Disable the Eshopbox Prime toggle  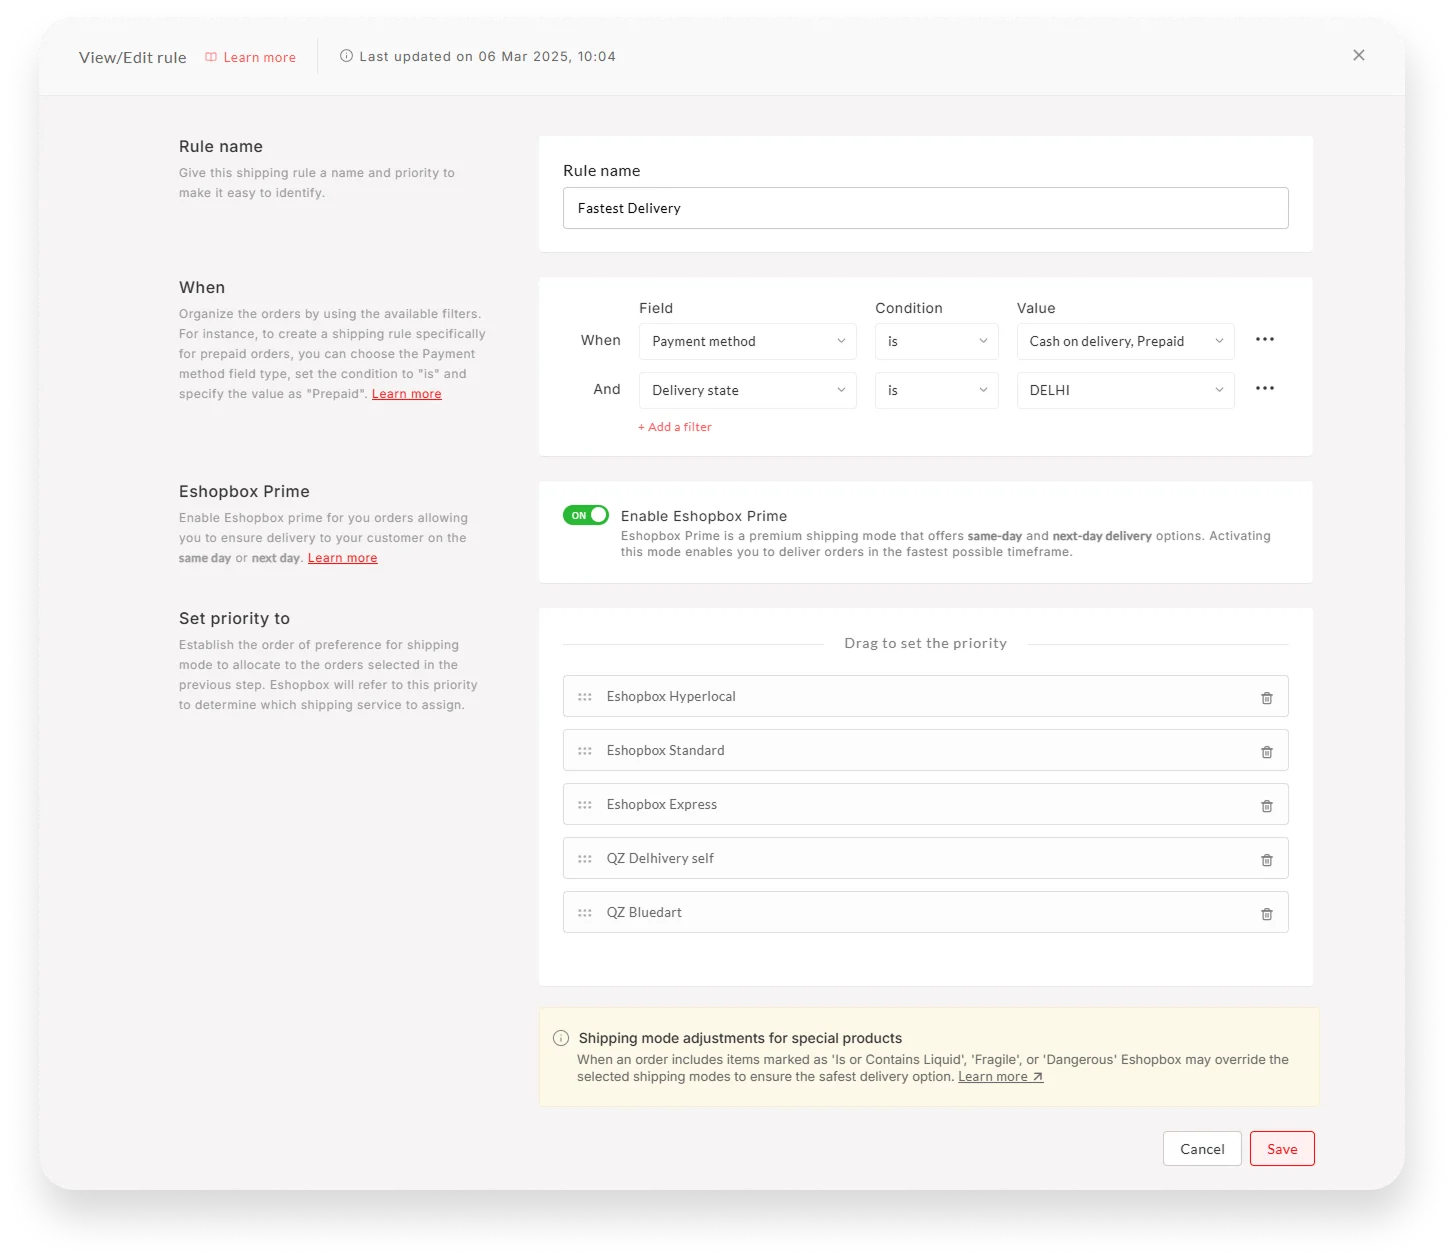pos(586,515)
